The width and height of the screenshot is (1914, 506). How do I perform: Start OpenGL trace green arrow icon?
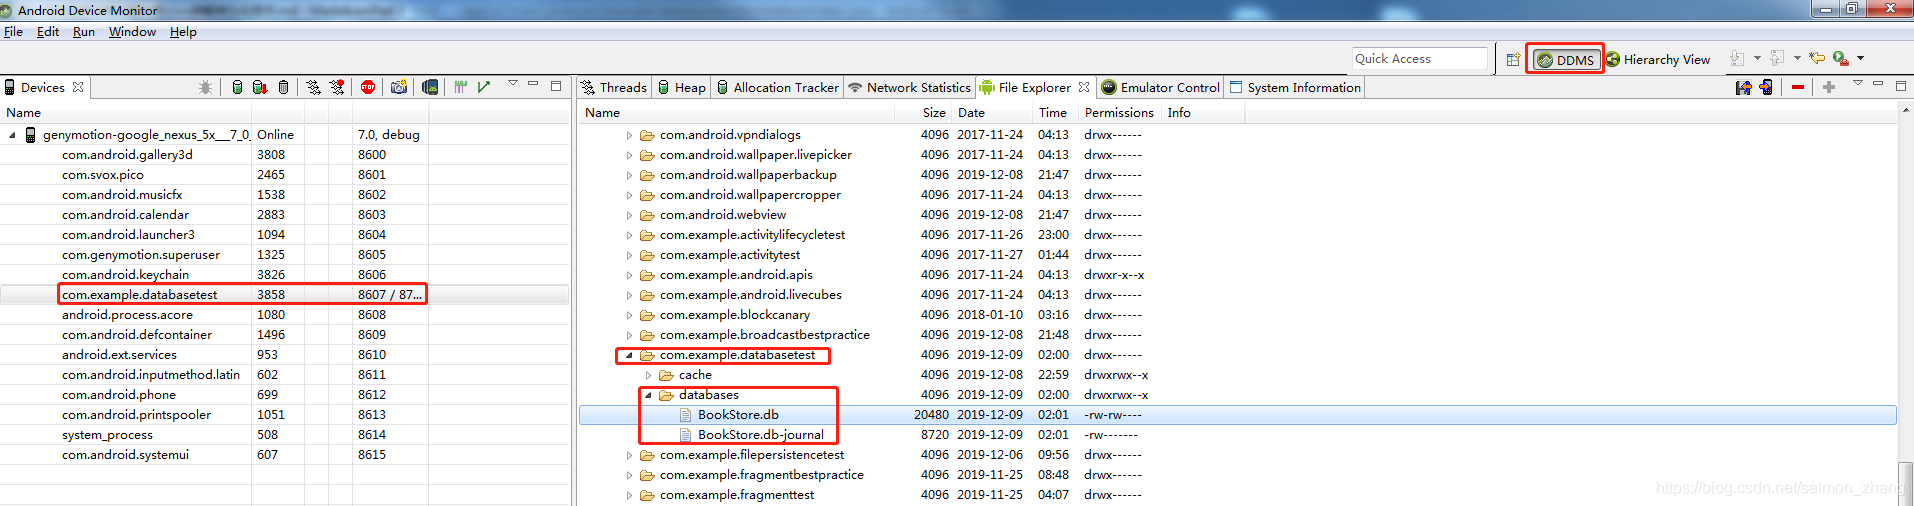point(484,87)
